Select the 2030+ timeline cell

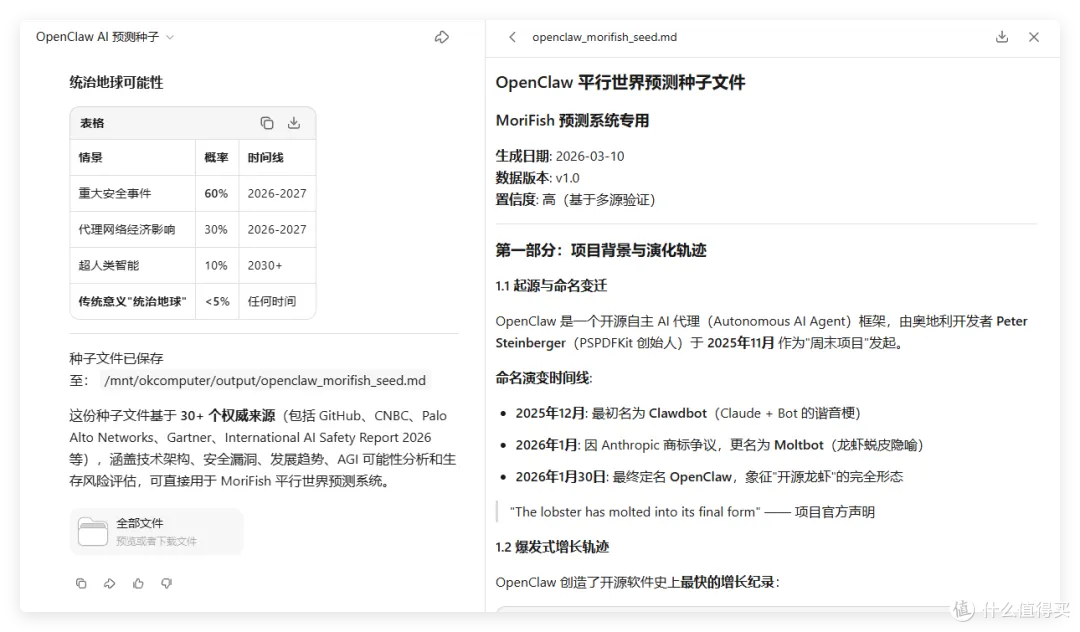pyautogui.click(x=277, y=265)
